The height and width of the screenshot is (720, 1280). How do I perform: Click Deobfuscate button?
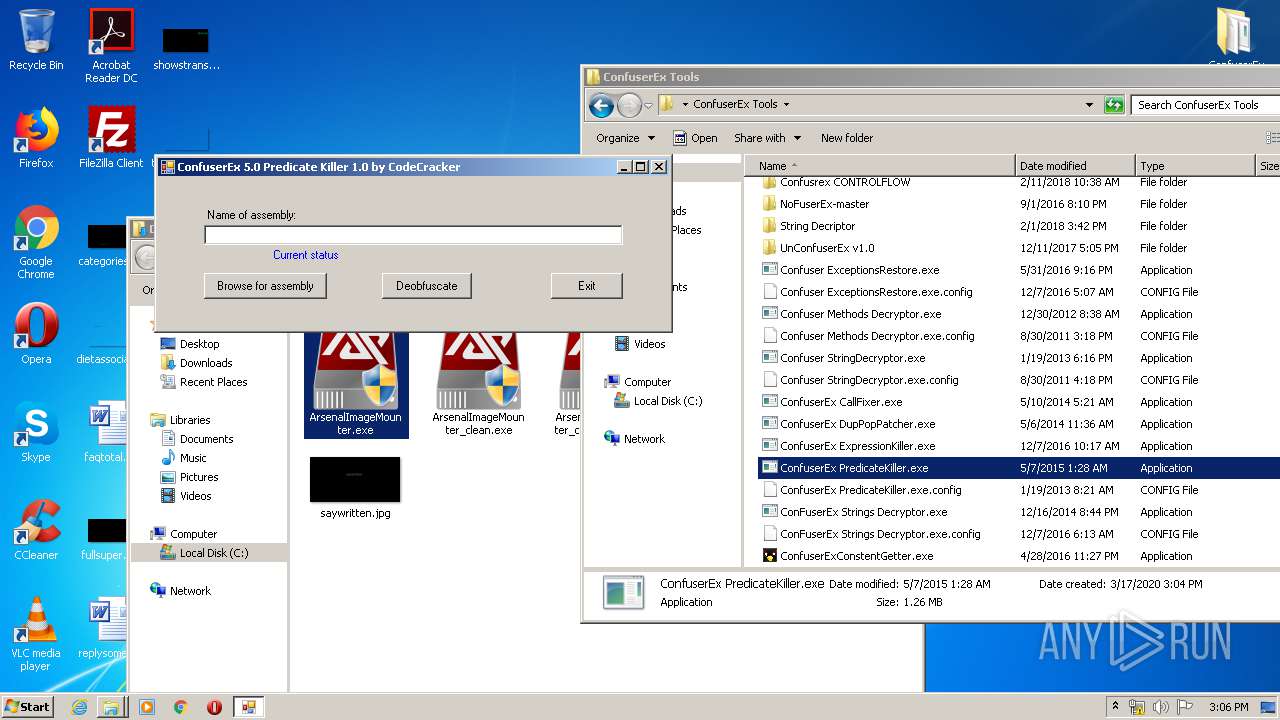coord(426,286)
